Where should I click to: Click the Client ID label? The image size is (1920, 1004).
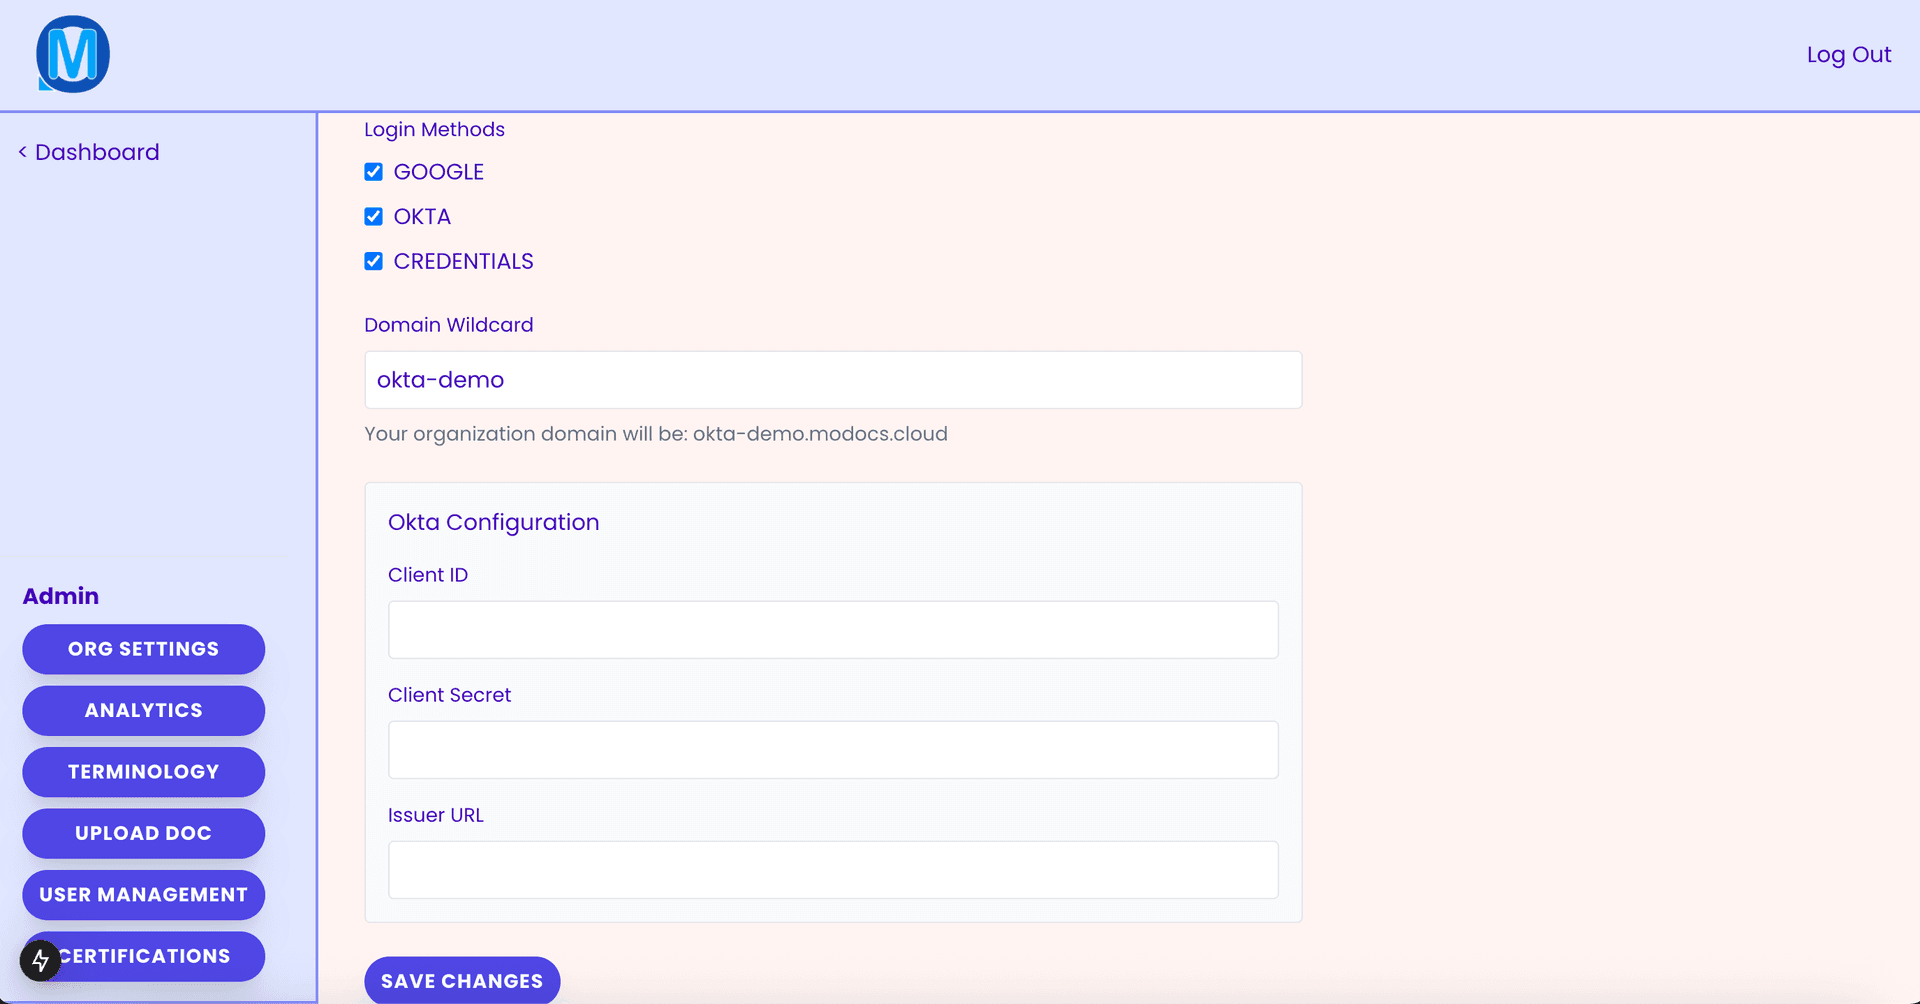coord(428,575)
